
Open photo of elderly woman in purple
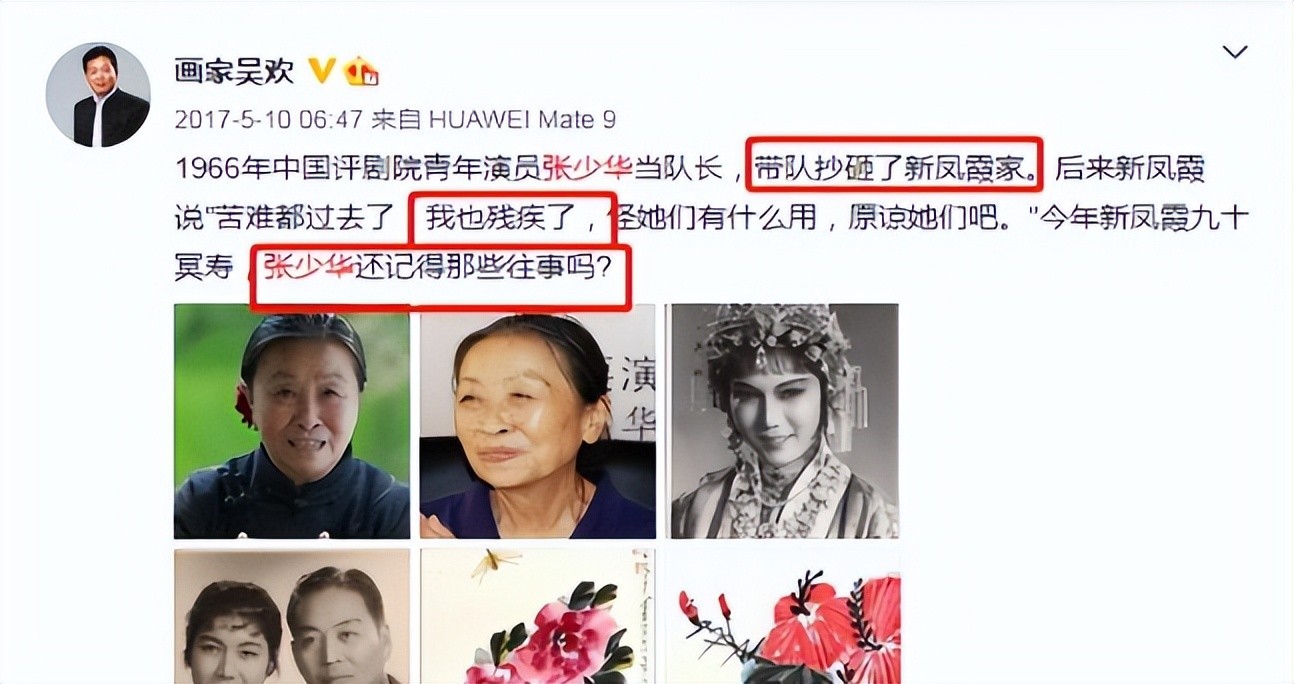(x=538, y=422)
